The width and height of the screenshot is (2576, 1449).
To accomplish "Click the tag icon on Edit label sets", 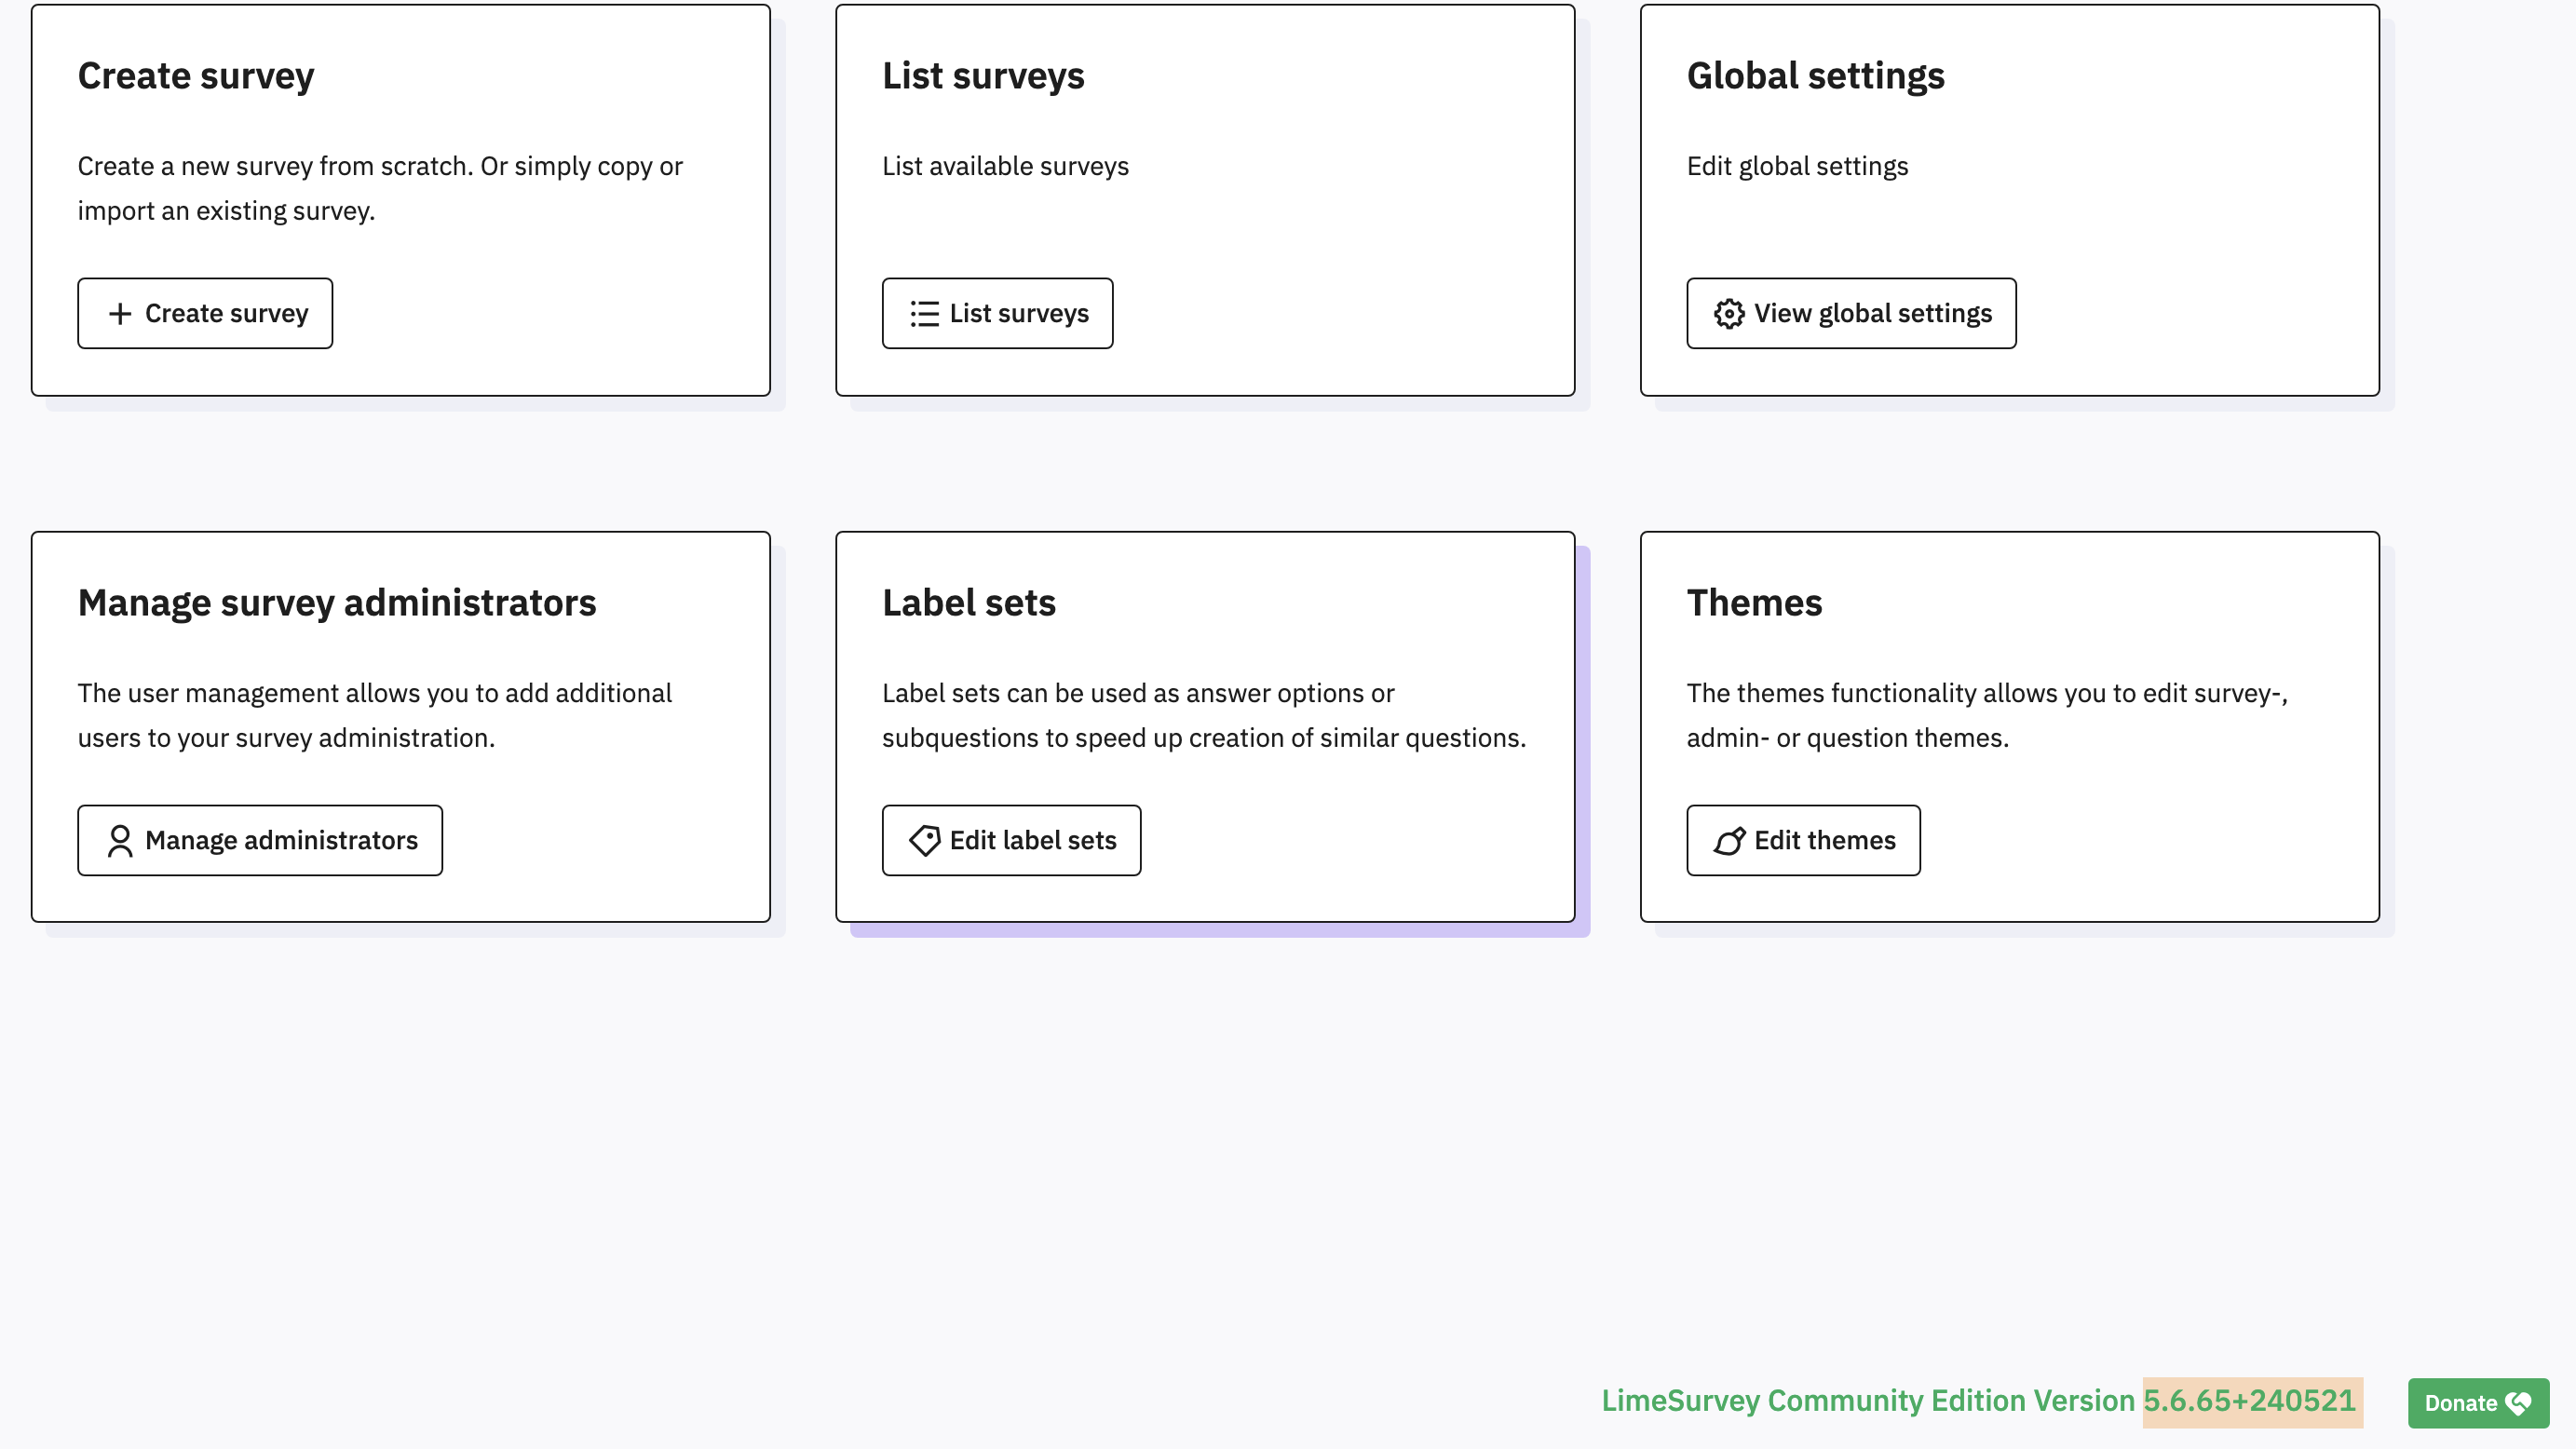I will [924, 841].
